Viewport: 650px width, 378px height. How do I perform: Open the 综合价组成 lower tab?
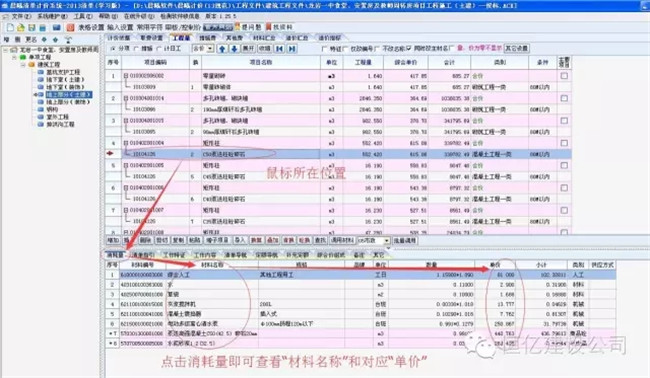pyautogui.click(x=331, y=254)
